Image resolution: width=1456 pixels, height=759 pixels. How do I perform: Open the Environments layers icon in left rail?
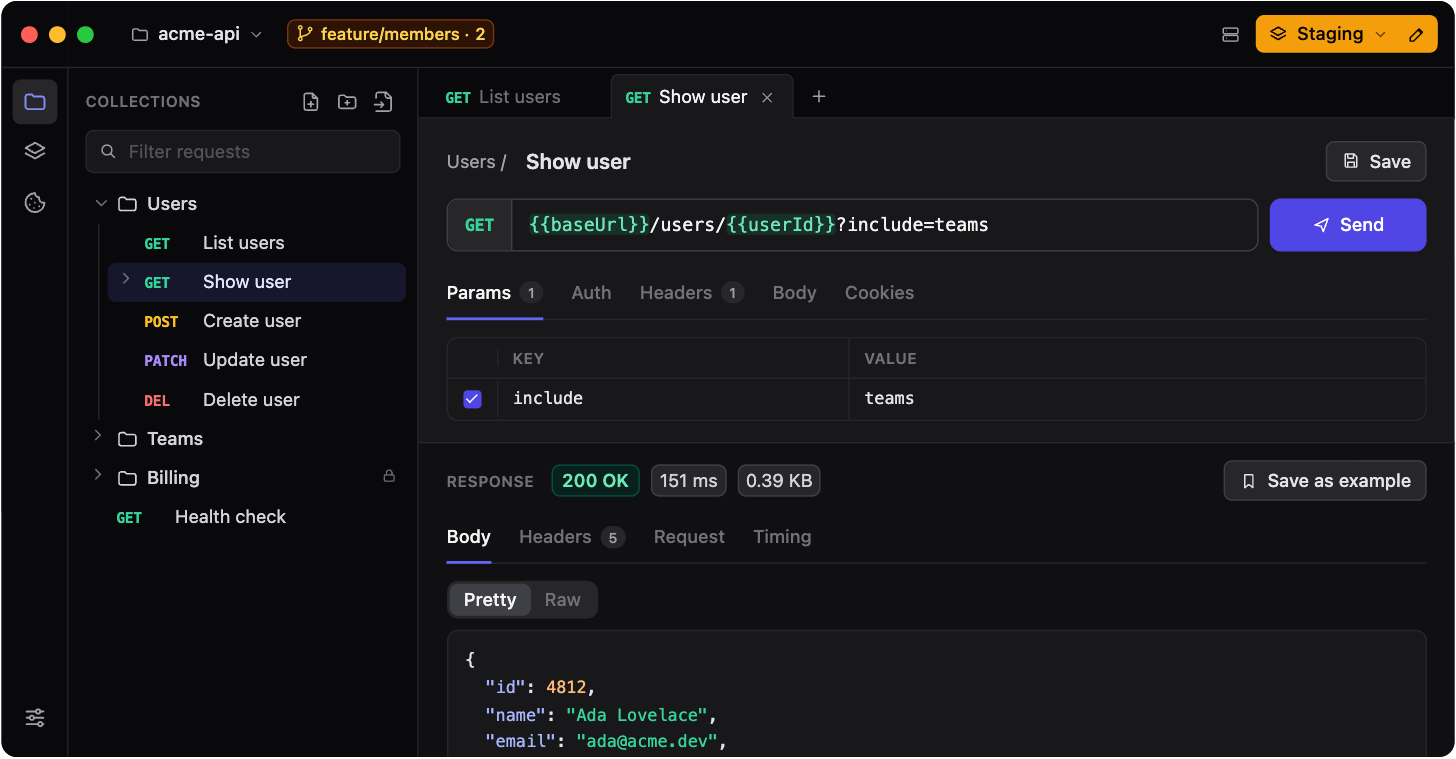pyautogui.click(x=35, y=151)
